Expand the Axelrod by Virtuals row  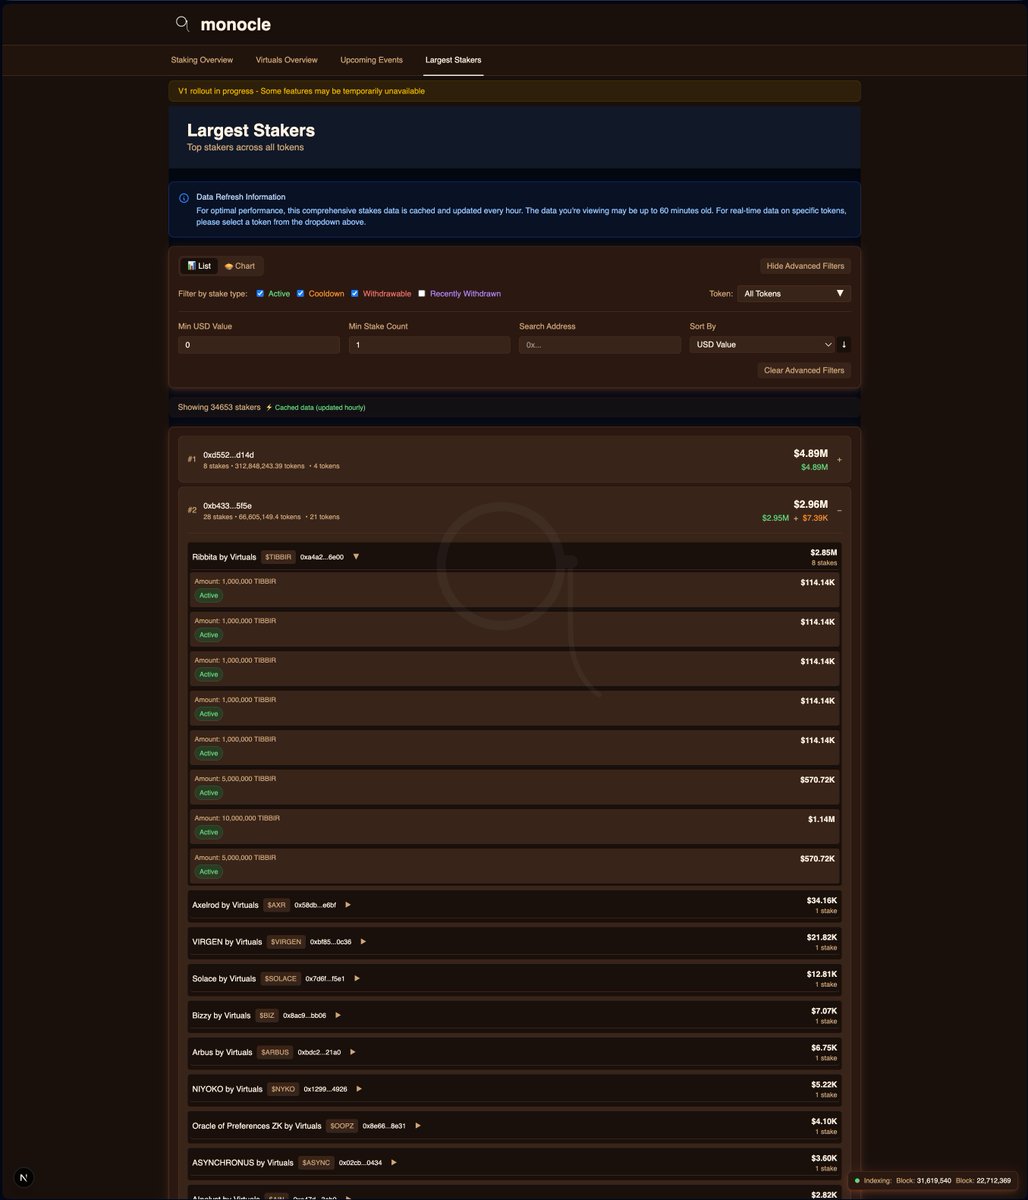348,905
